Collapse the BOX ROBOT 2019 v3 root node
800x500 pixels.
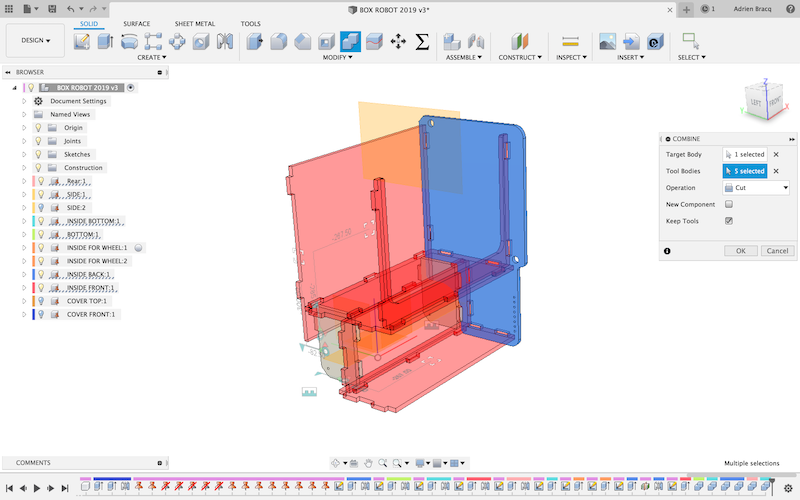coord(15,88)
